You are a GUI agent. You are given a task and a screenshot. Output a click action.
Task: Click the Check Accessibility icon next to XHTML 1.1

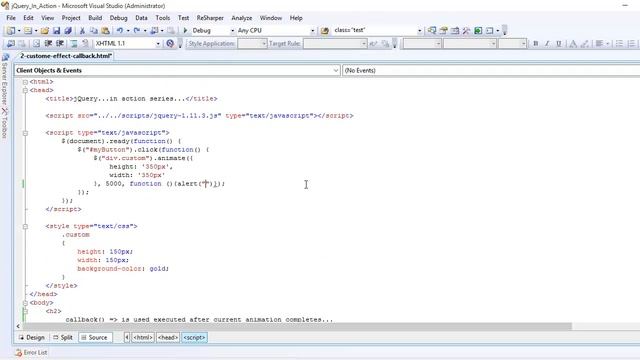pyautogui.click(x=170, y=43)
